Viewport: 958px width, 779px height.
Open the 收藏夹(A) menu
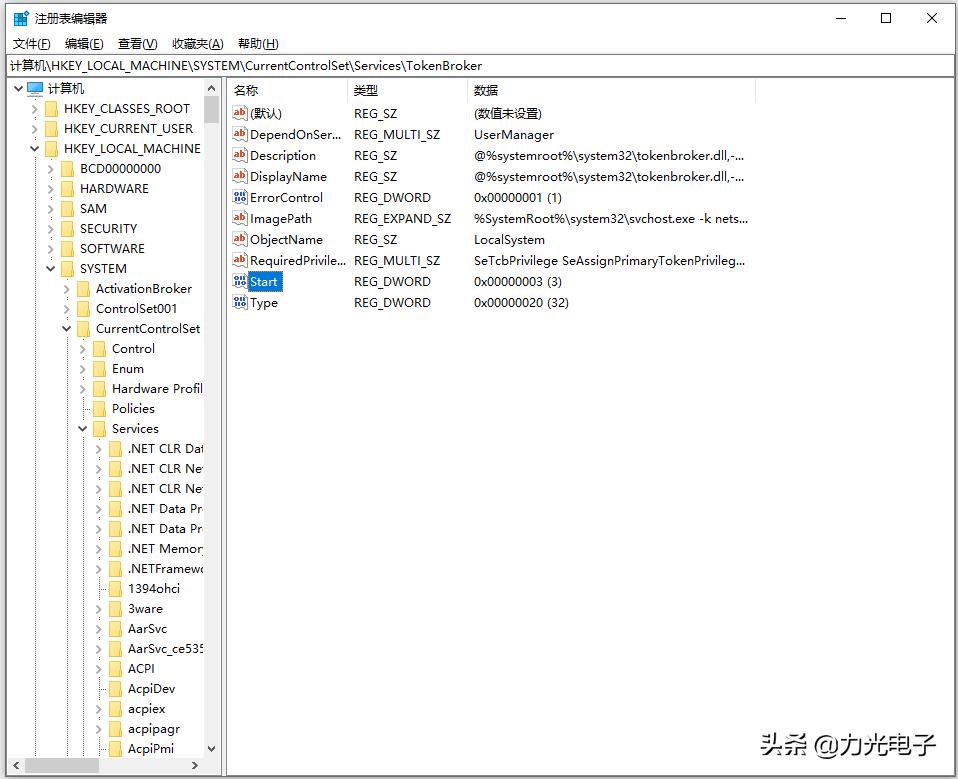pyautogui.click(x=196, y=43)
